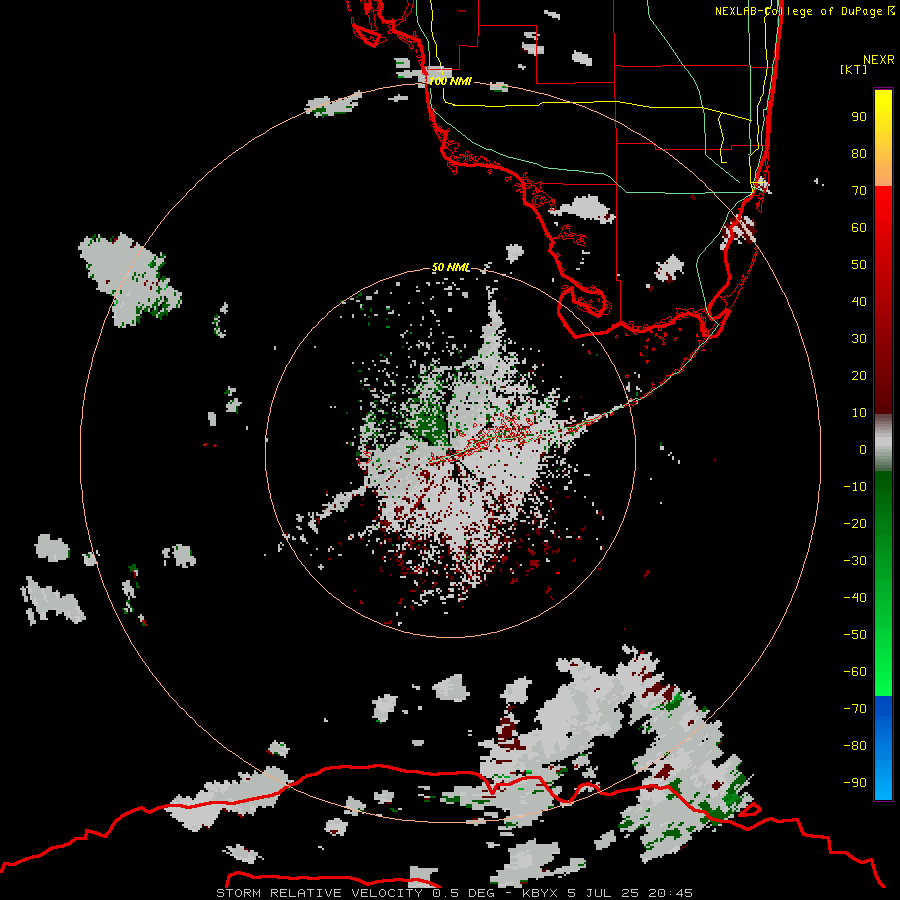The width and height of the screenshot is (900, 900).
Task: Click the -30 value on the velocity scale
Action: [x=855, y=561]
